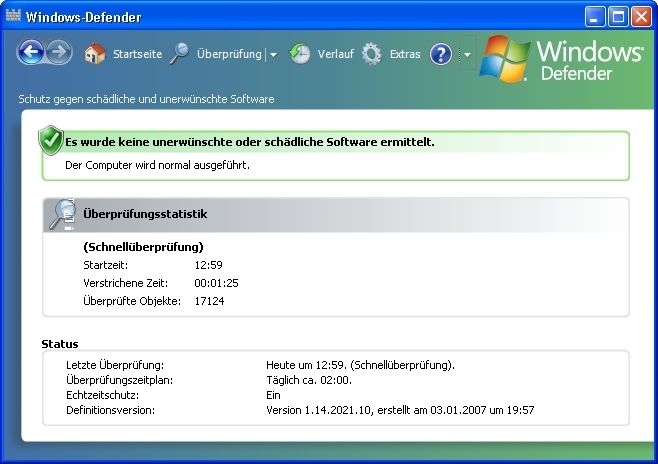
Task: Click the 'Heute um 12:59. (Schnellüberprüfung).' text
Action: [x=360, y=365]
